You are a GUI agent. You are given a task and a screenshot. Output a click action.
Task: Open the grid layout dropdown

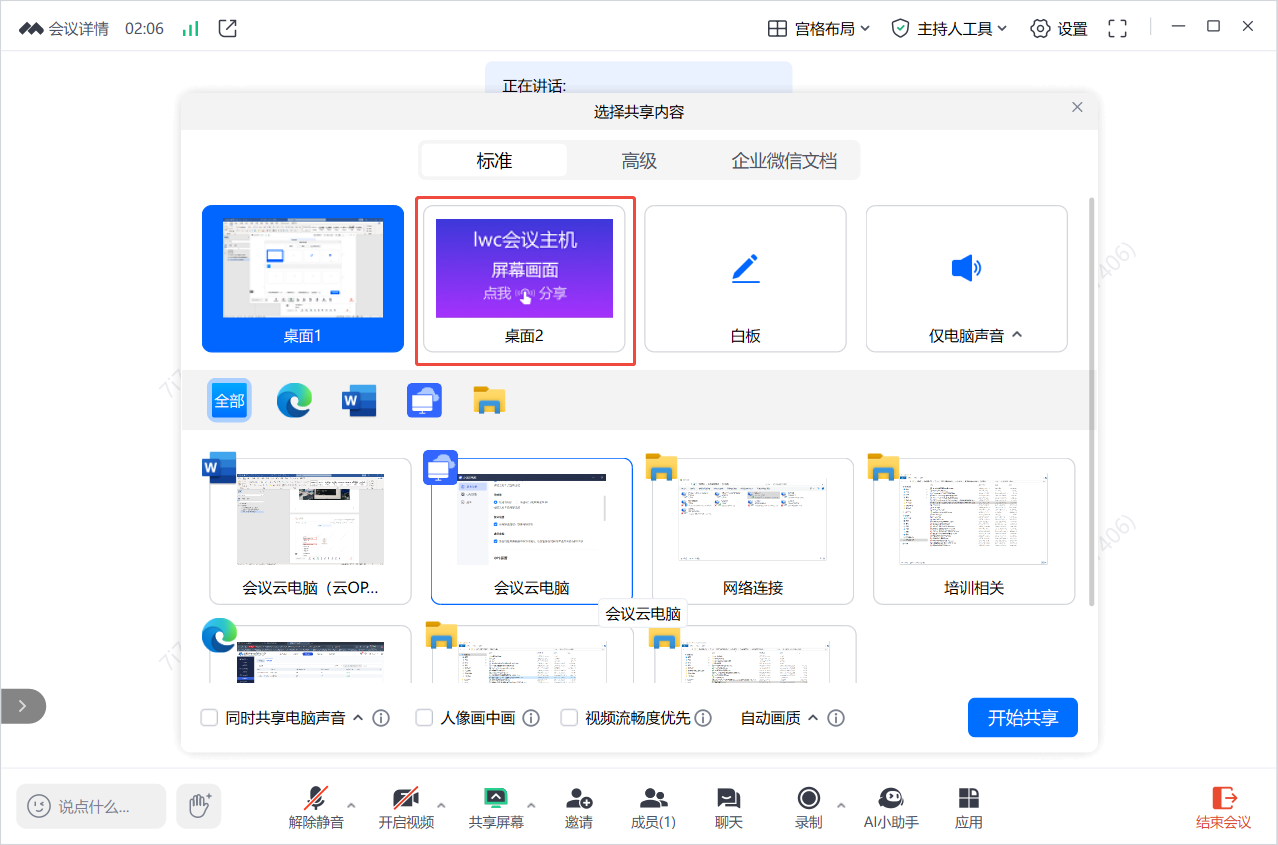tap(818, 29)
